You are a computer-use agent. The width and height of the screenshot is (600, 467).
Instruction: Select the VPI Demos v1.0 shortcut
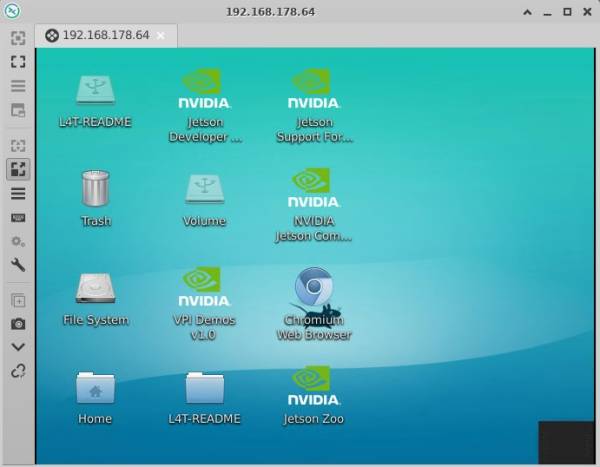coord(204,304)
